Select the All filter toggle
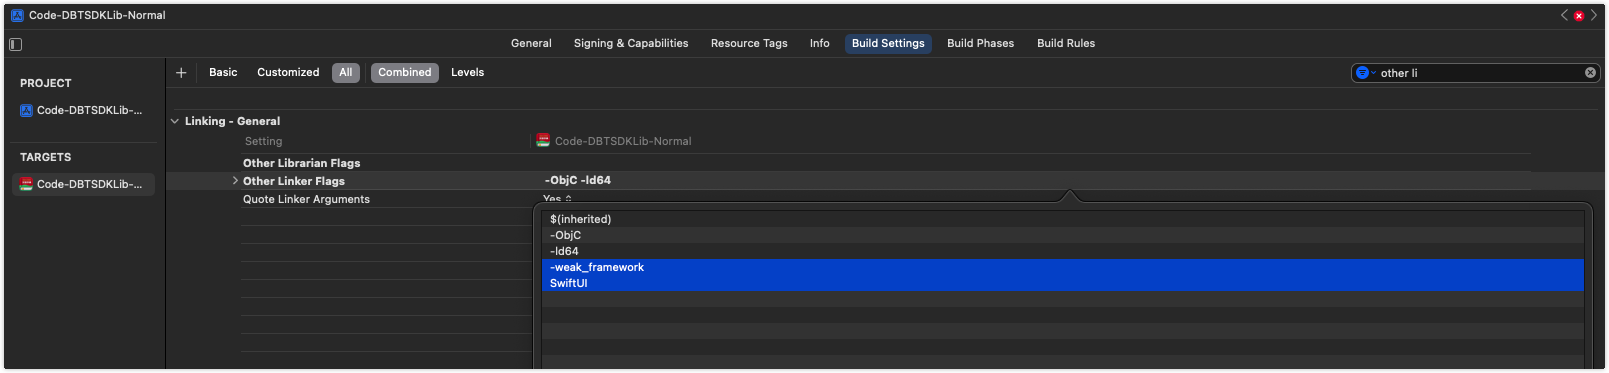Screen dimensions: 1609x373 click(x=346, y=73)
